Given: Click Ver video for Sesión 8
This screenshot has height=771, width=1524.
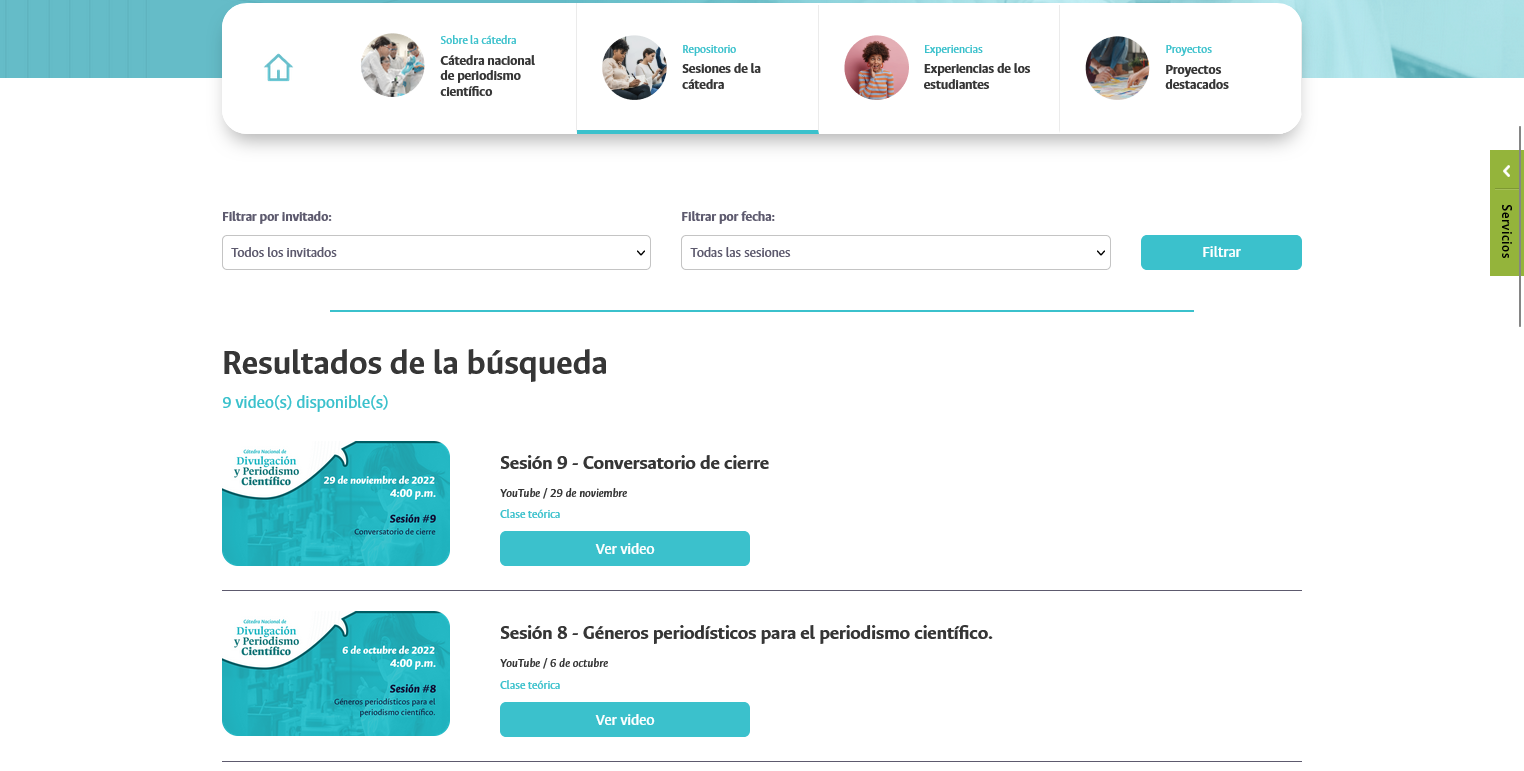Looking at the screenshot, I should click(624, 720).
